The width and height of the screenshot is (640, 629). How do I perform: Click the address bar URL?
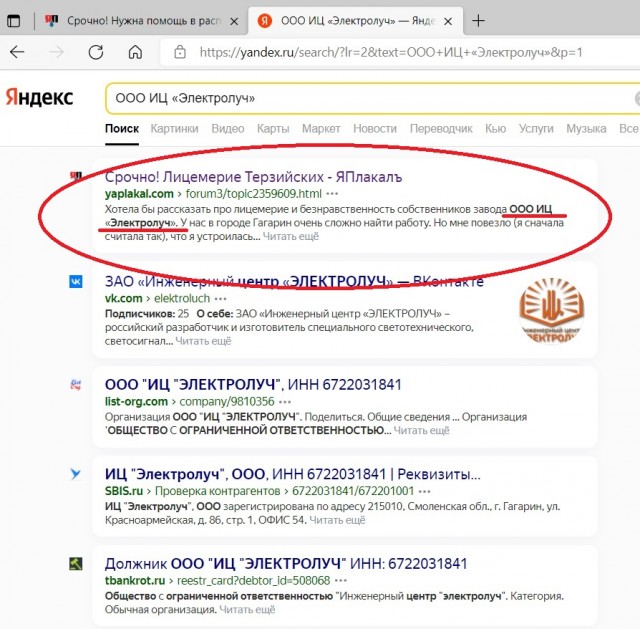coord(391,52)
